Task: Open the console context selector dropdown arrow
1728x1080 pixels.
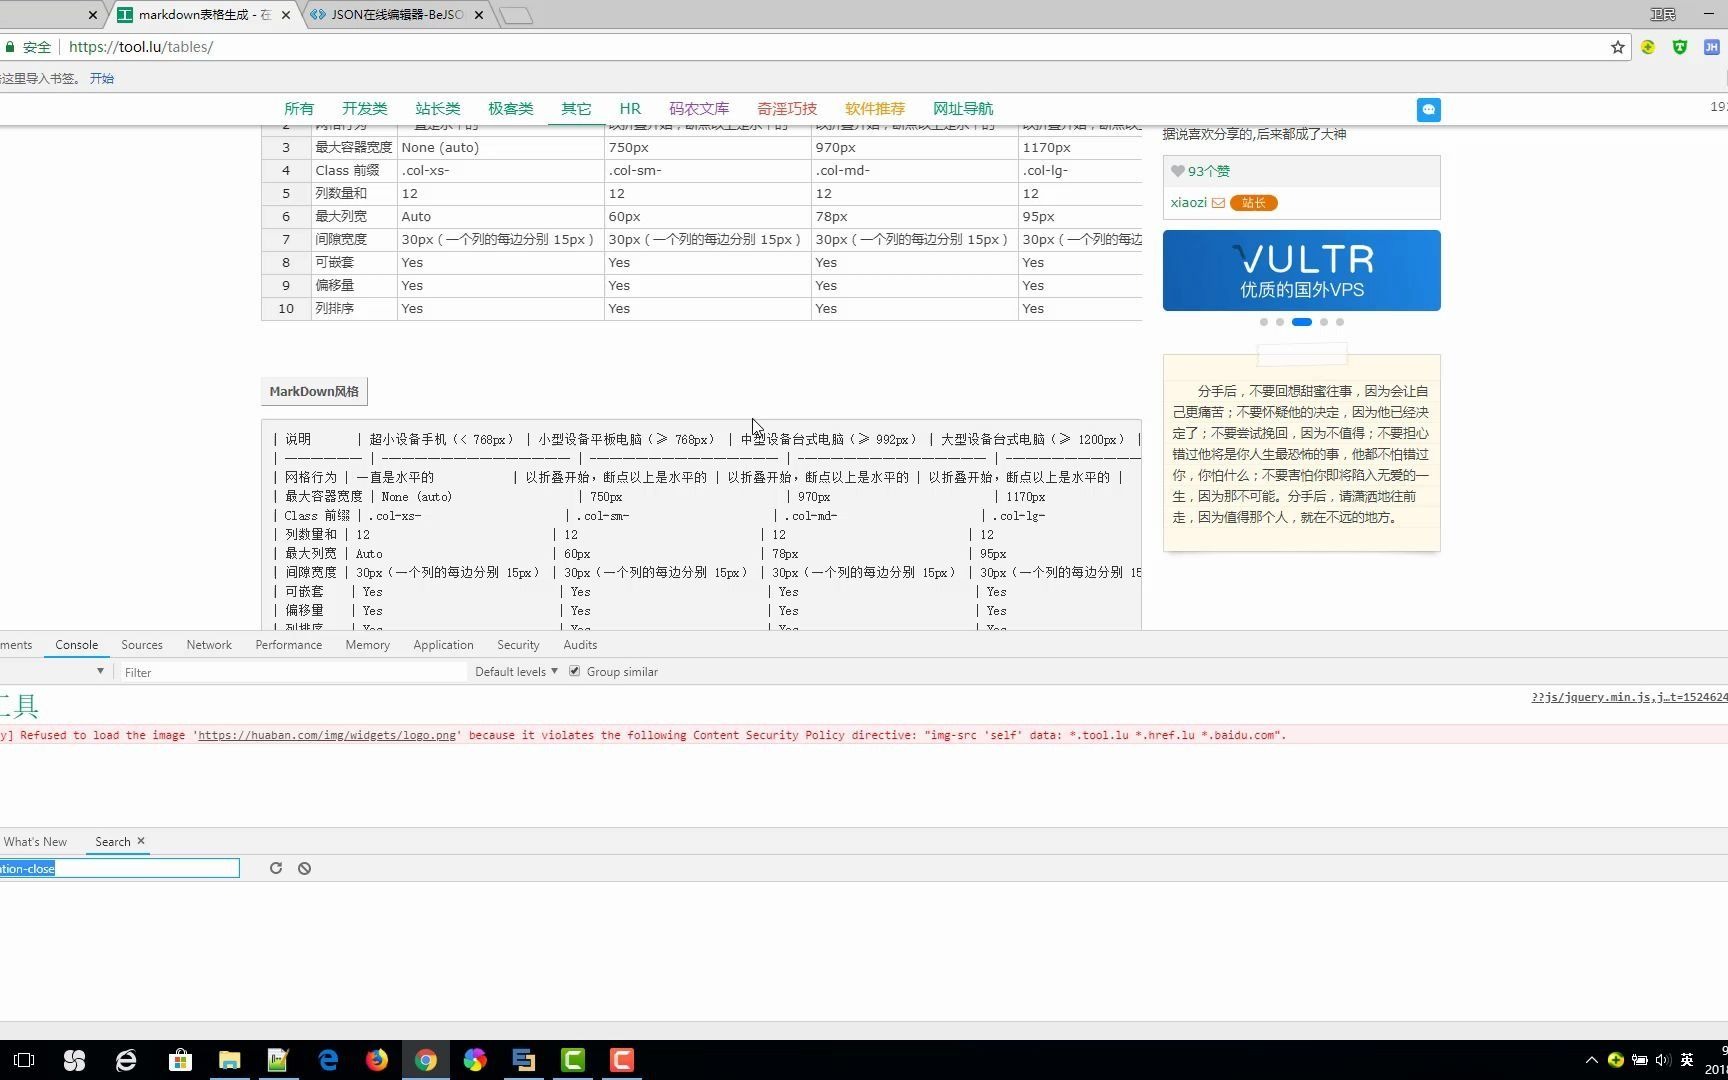Action: tap(100, 671)
